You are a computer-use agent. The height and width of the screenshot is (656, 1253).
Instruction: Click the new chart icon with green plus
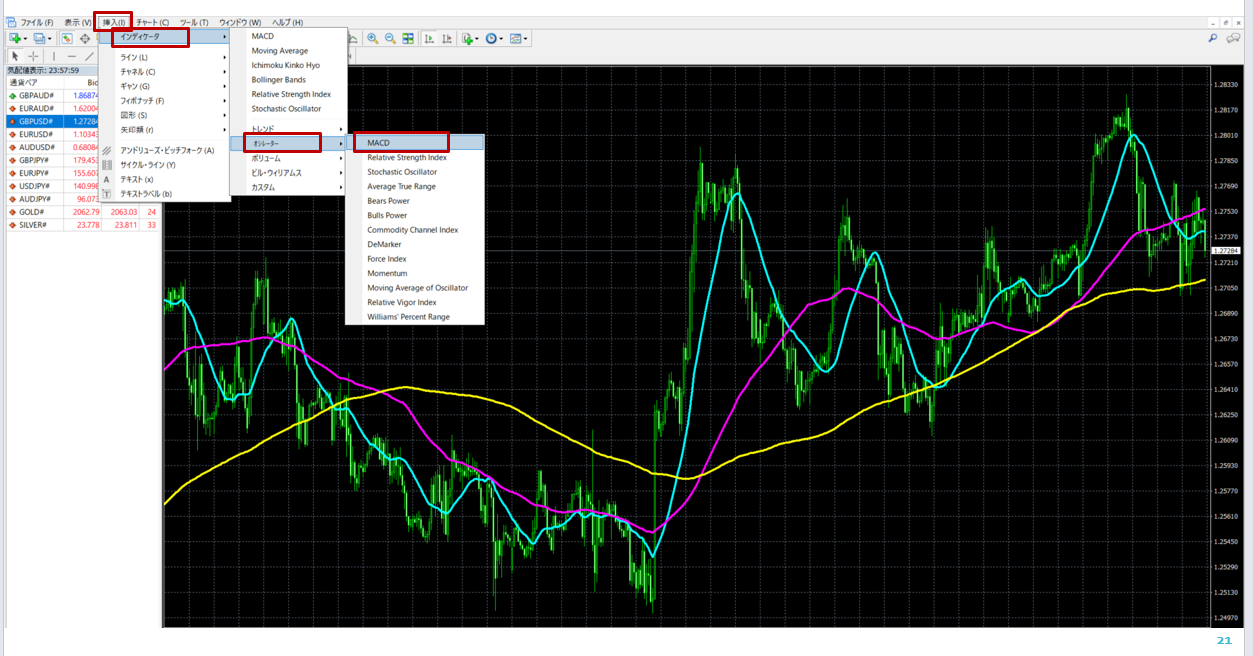[16, 38]
